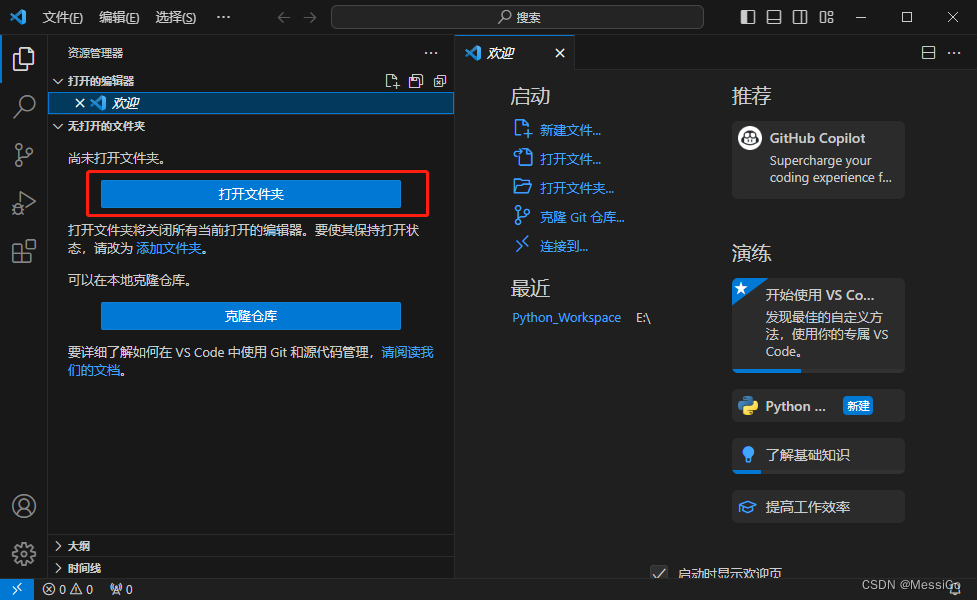Open the Manage gear icon
The height and width of the screenshot is (600, 977).
24,553
